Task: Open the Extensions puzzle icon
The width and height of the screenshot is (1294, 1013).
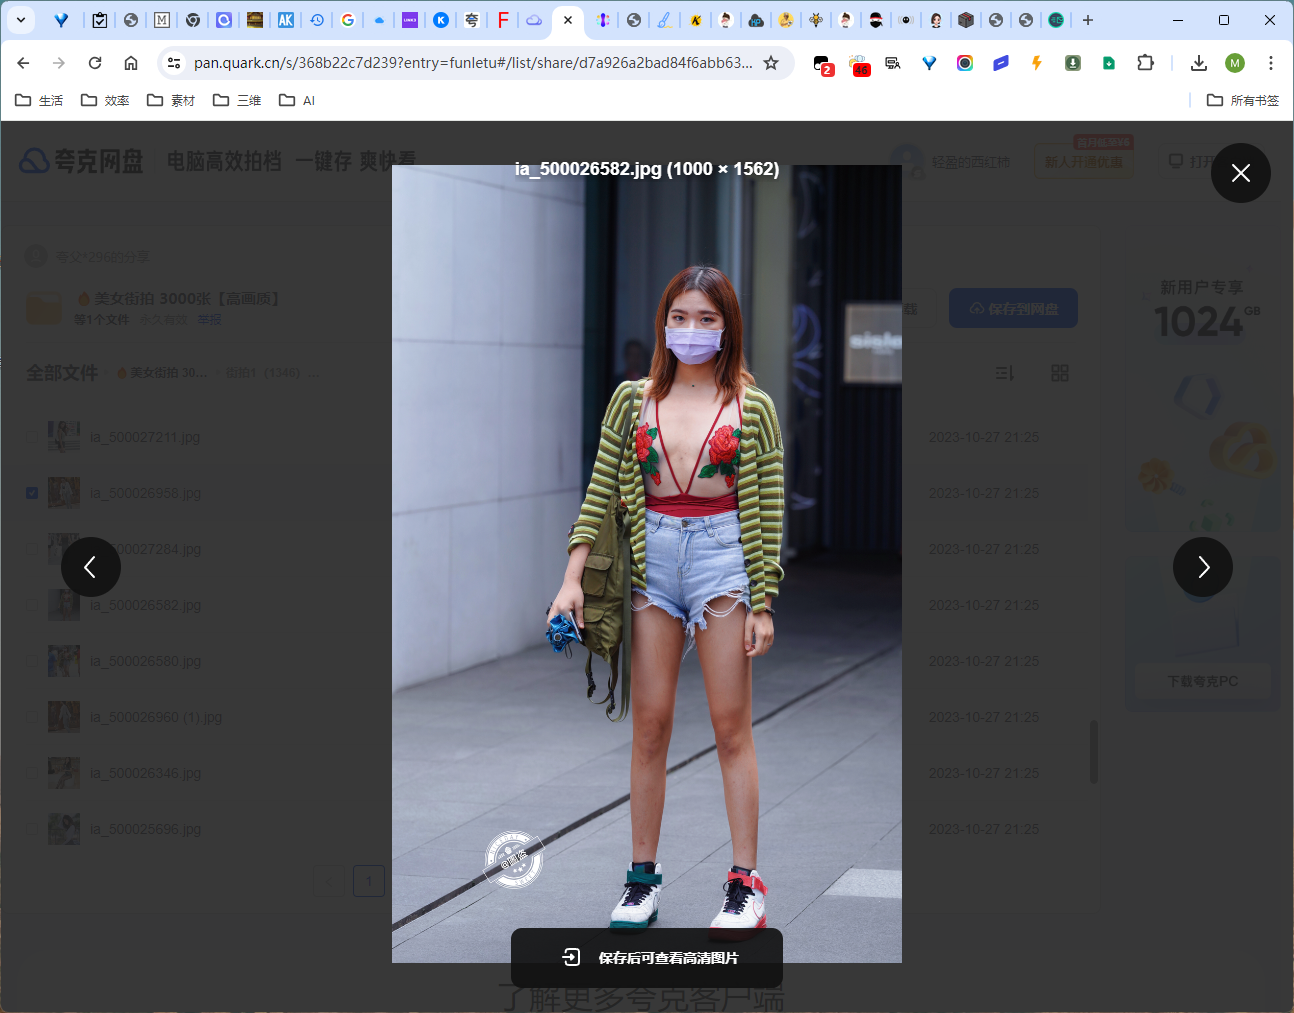Action: (1145, 63)
